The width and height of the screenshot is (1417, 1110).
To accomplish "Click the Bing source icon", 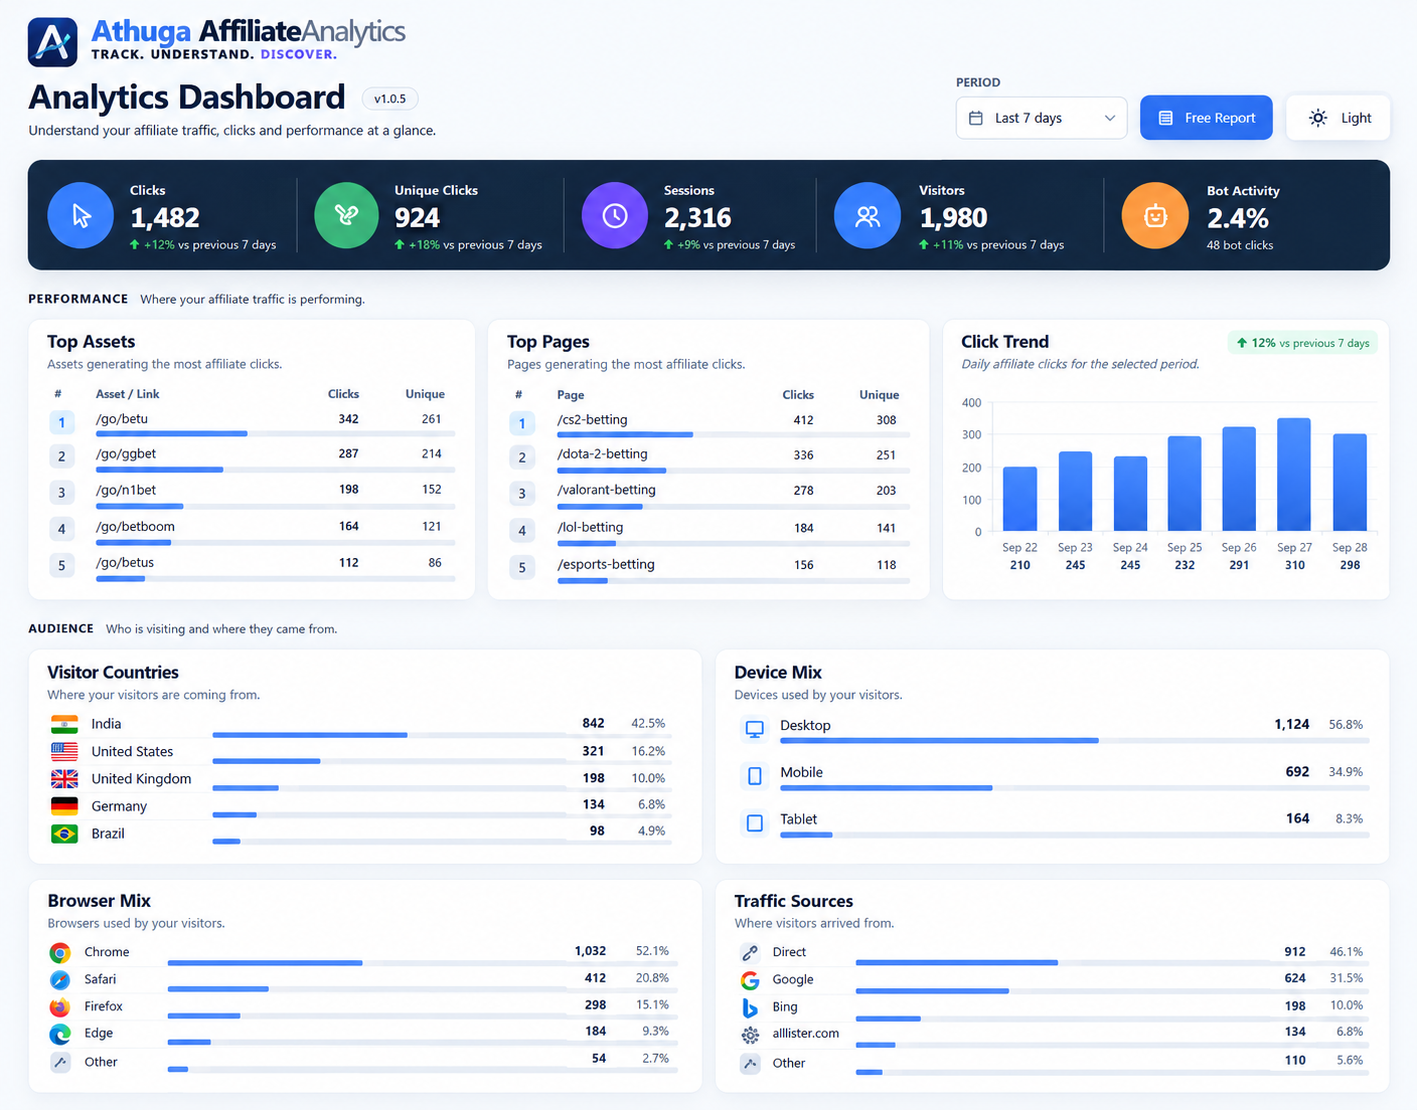I will 750,1008.
